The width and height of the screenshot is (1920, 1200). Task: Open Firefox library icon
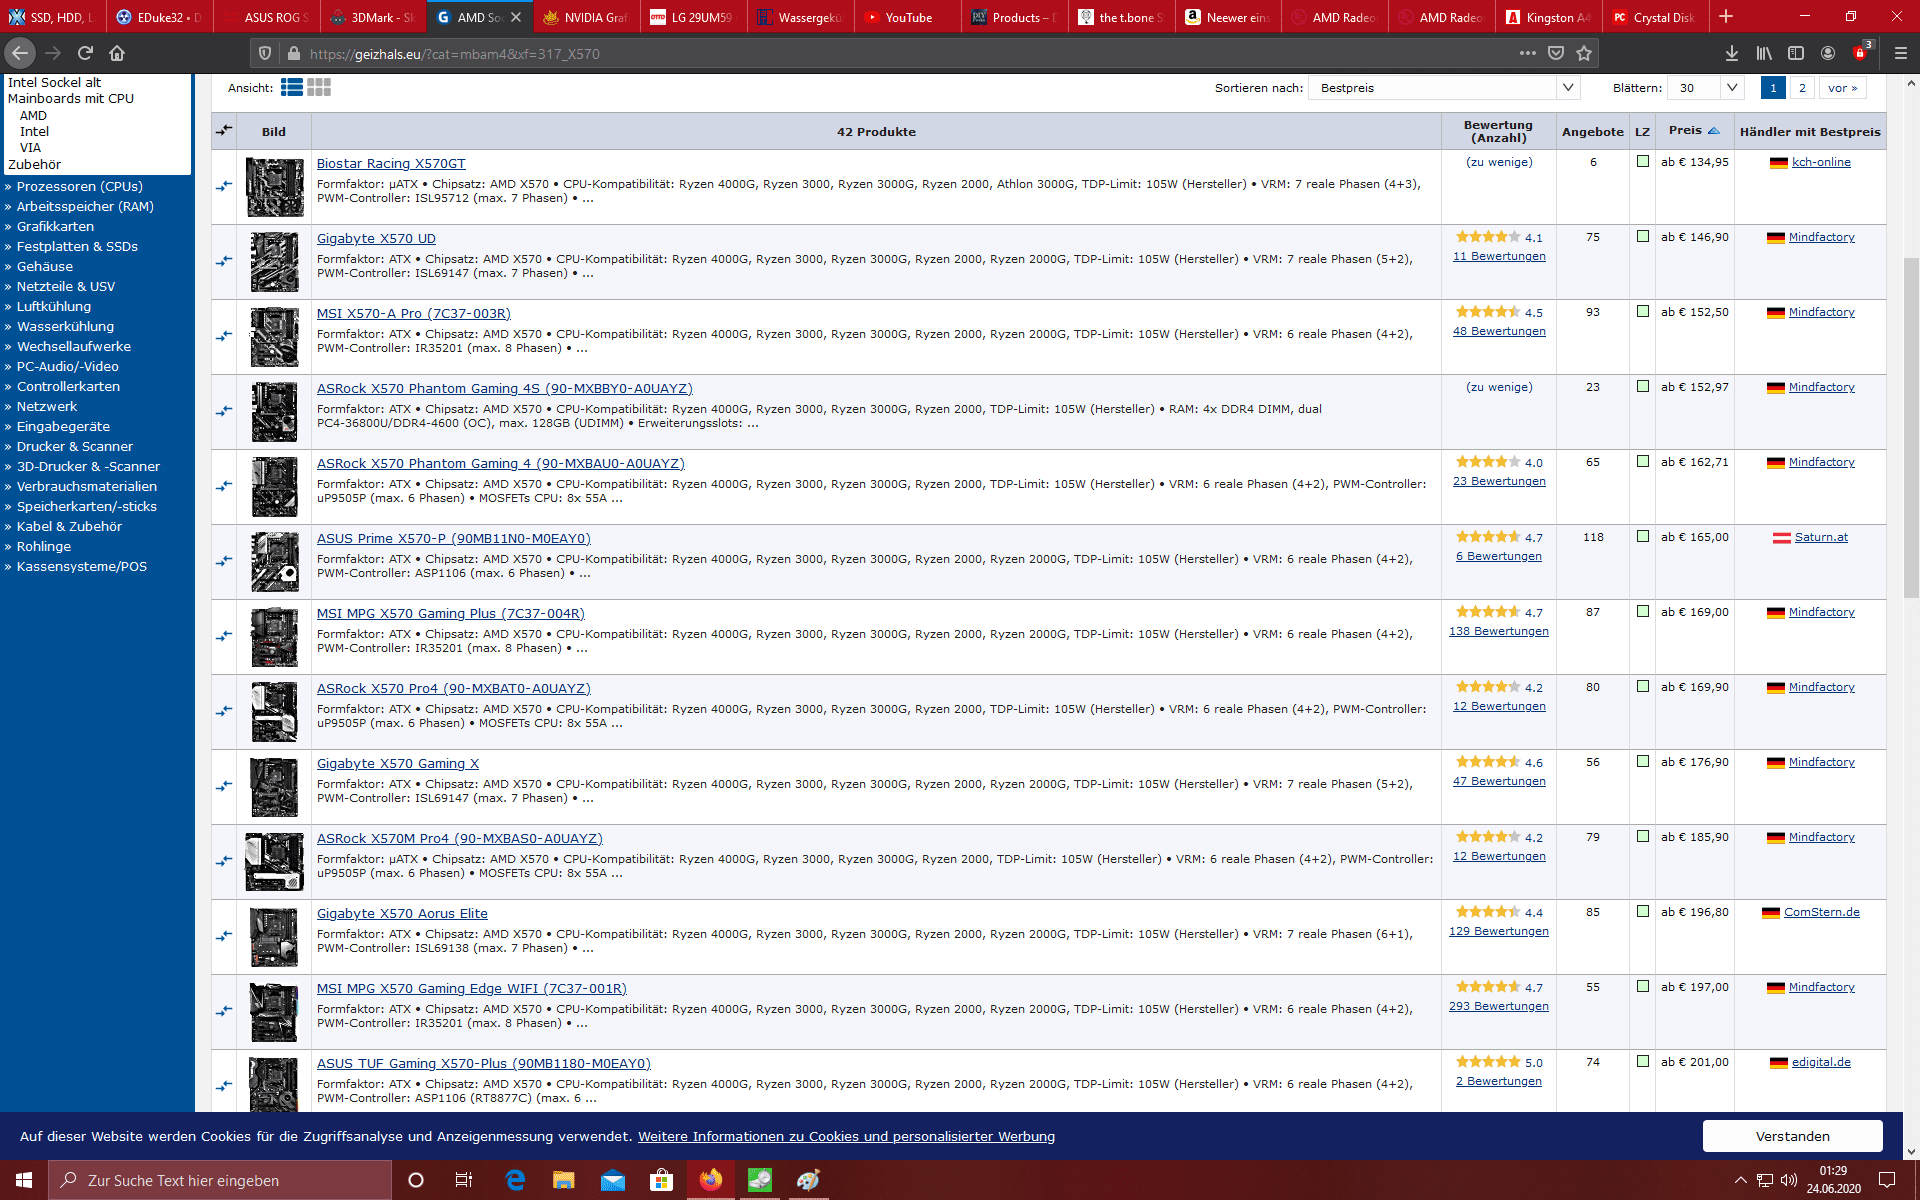[1764, 53]
